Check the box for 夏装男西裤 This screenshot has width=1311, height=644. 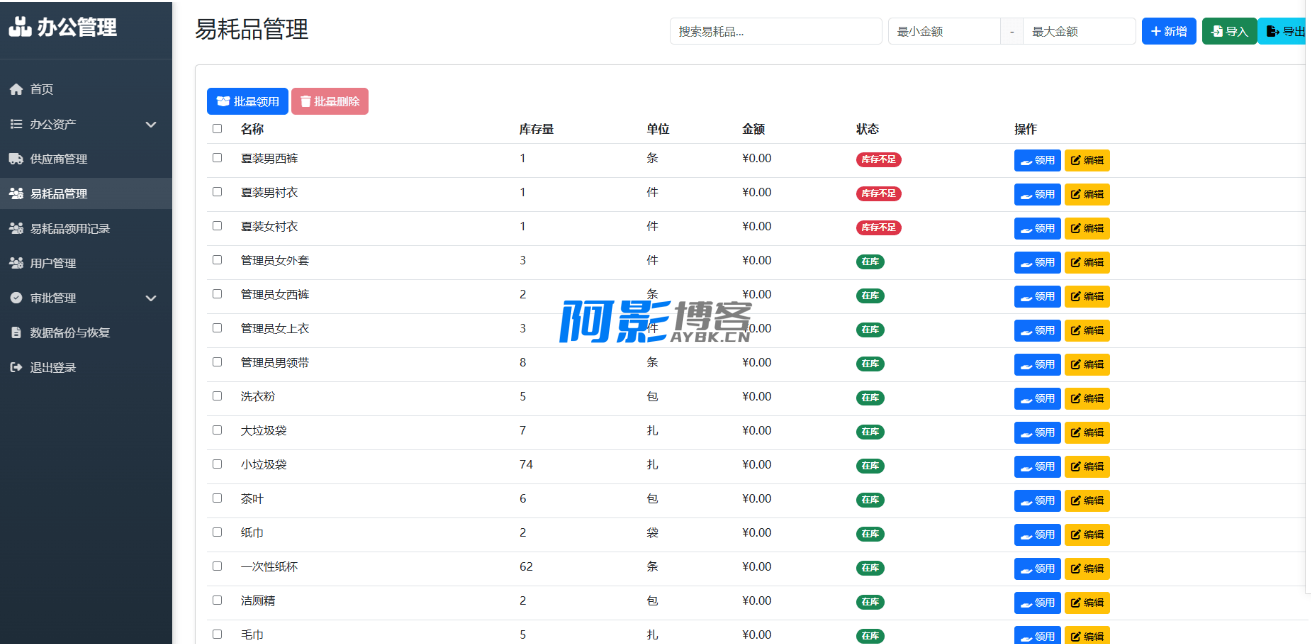point(217,158)
